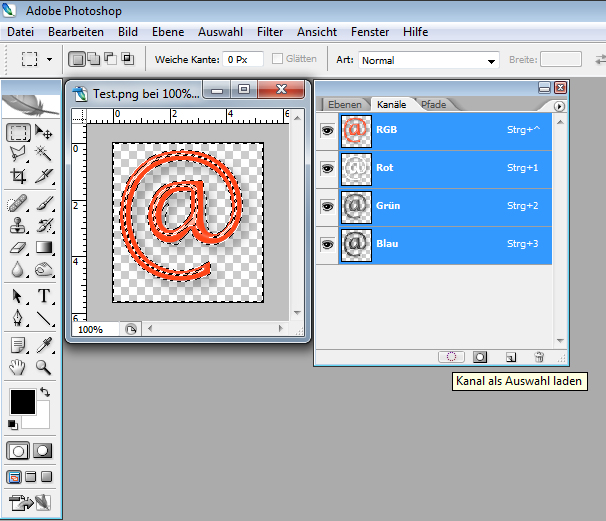Image resolution: width=606 pixels, height=521 pixels.
Task: Open the Art Normal dropdown
Action: click(x=428, y=60)
